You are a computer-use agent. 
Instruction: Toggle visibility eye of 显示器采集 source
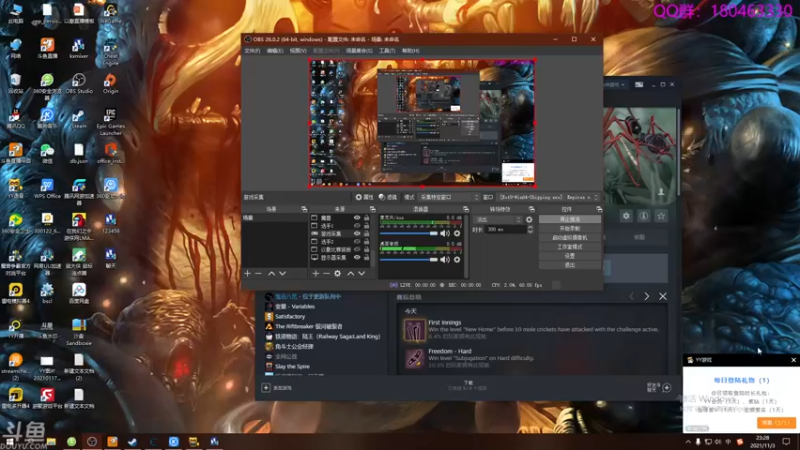[357, 258]
